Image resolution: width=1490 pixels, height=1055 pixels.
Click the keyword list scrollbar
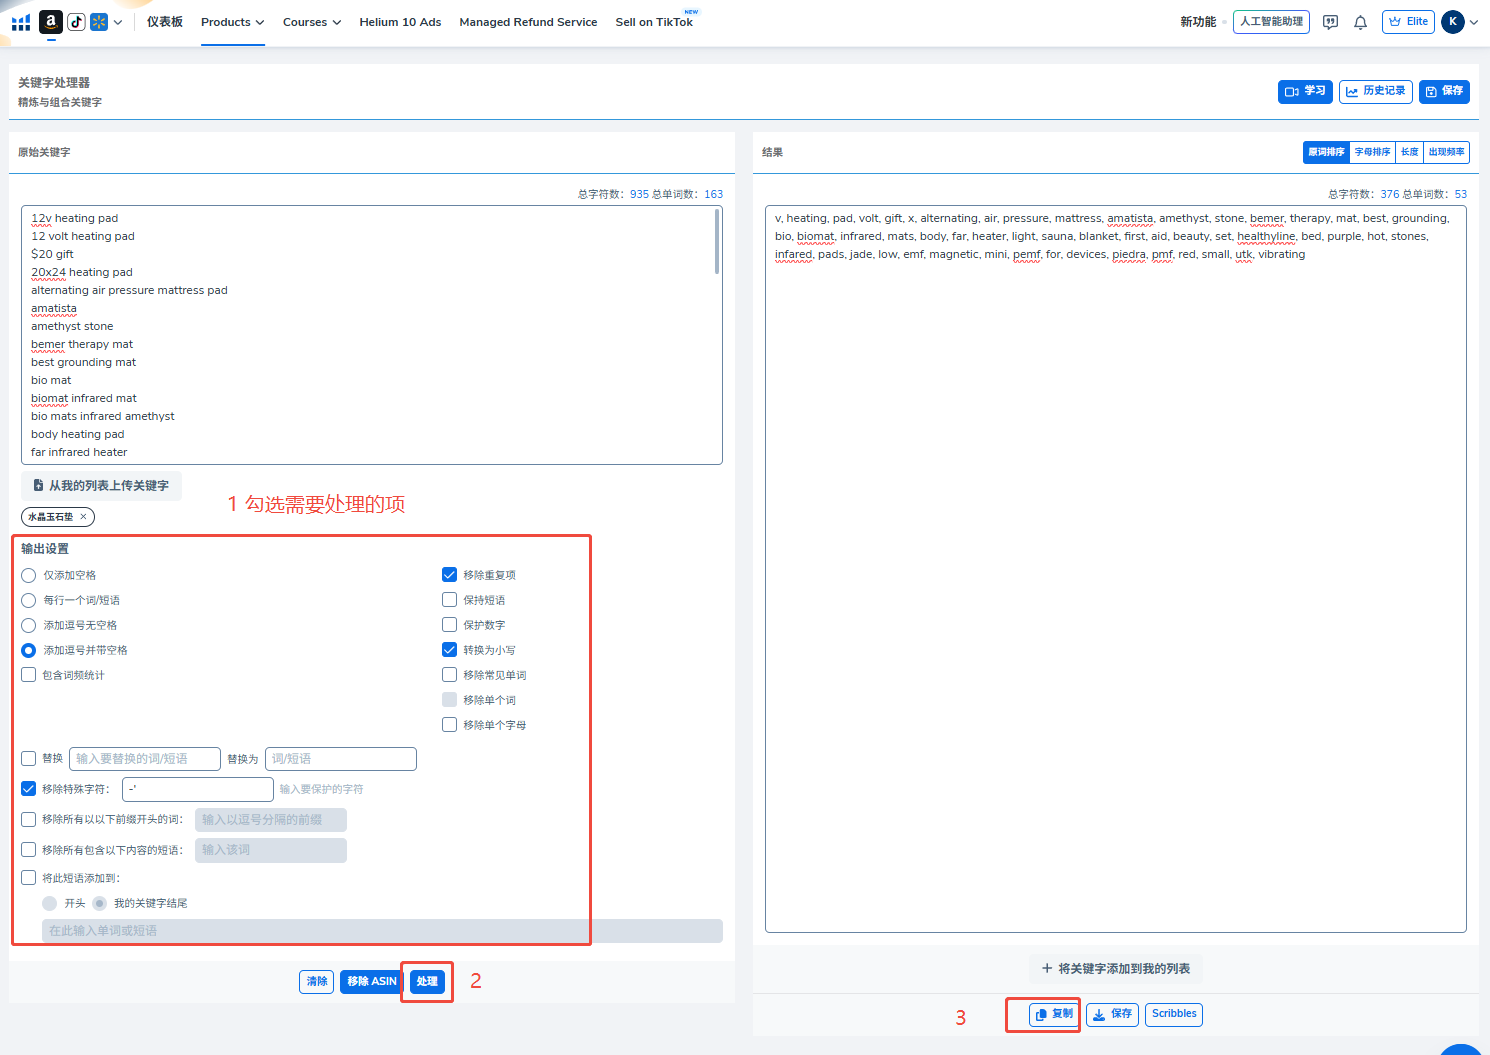(717, 242)
